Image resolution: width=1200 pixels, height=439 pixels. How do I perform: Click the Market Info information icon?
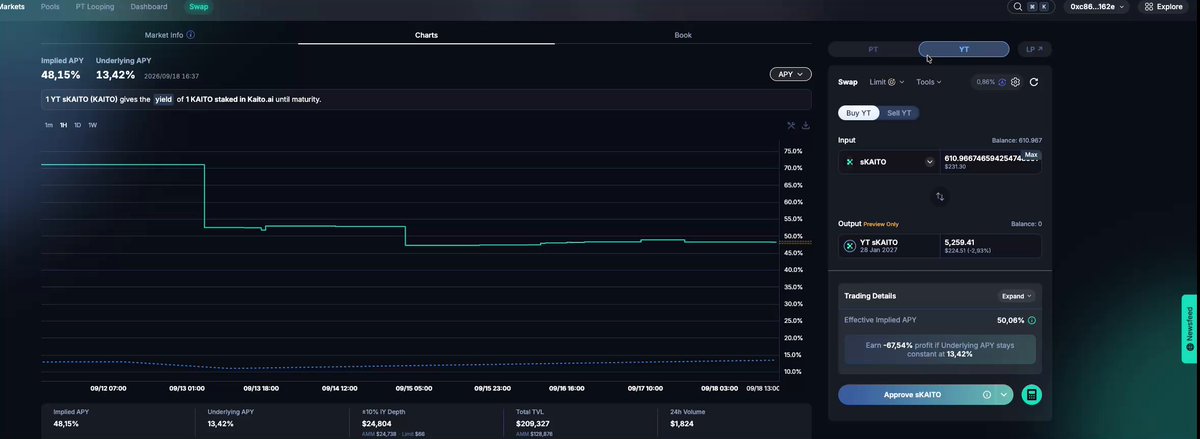tap(191, 35)
